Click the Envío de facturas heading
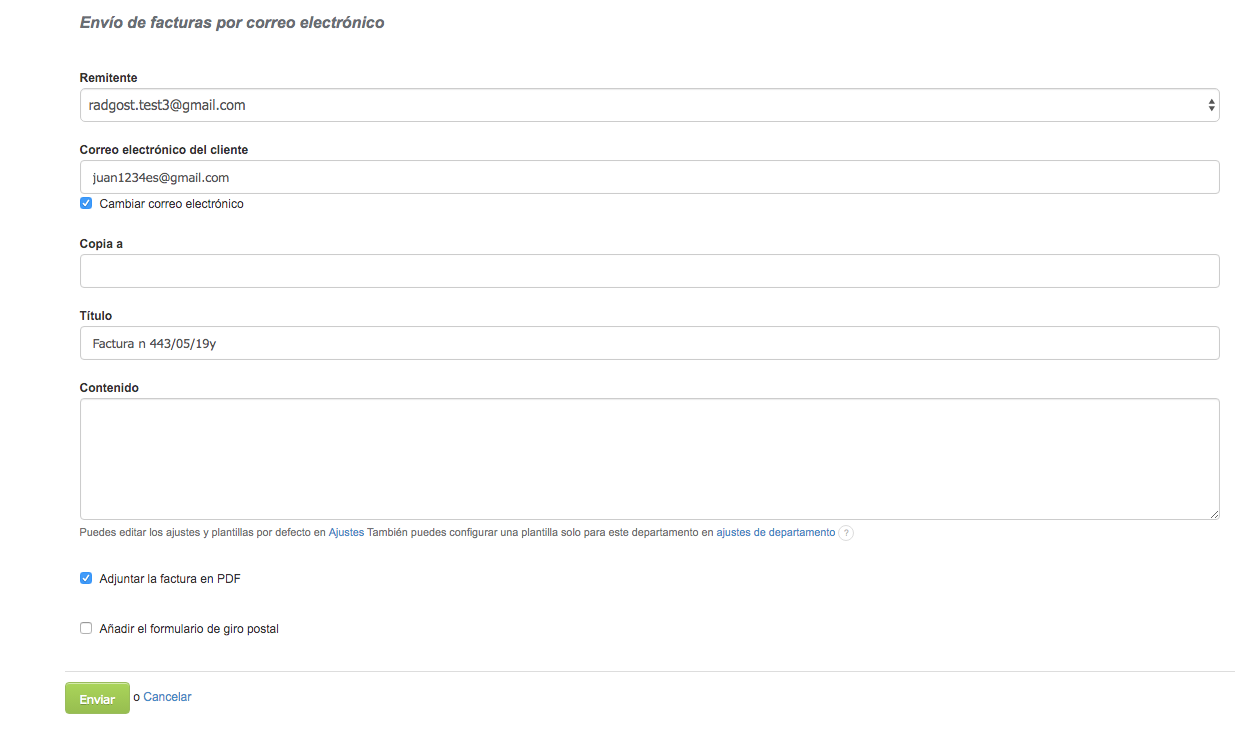The width and height of the screenshot is (1259, 730). point(232,22)
